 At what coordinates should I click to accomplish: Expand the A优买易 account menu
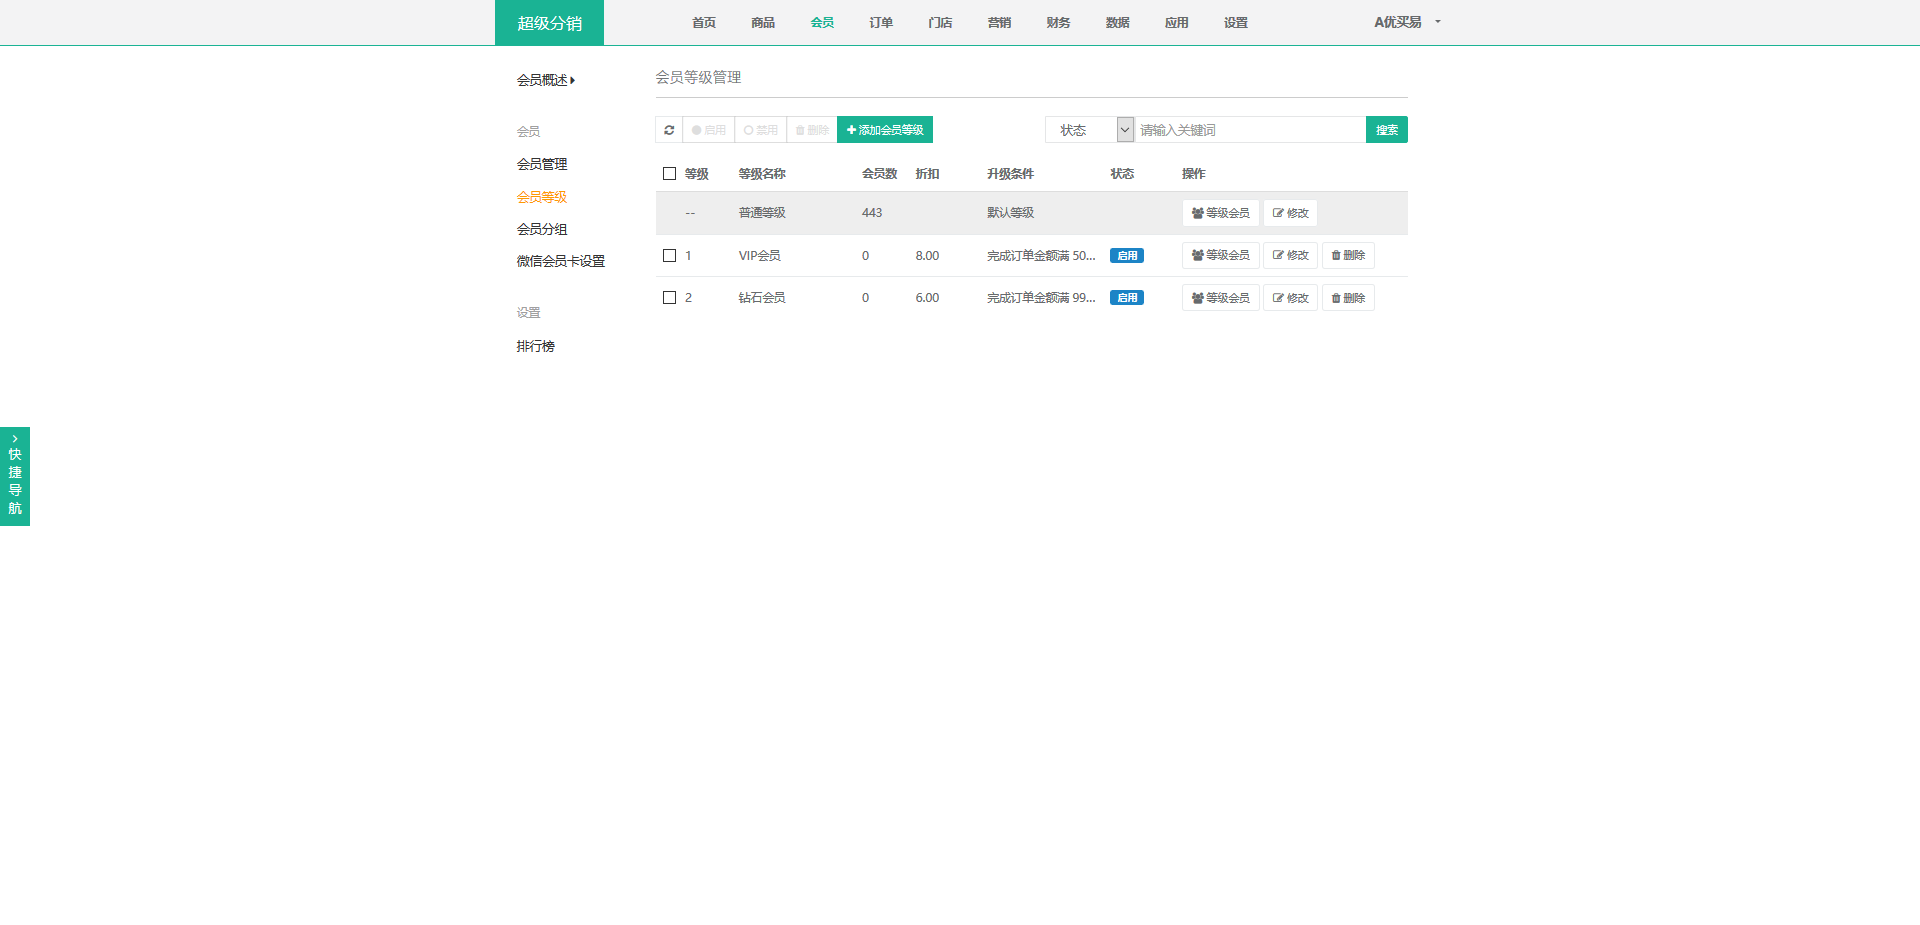click(1406, 22)
